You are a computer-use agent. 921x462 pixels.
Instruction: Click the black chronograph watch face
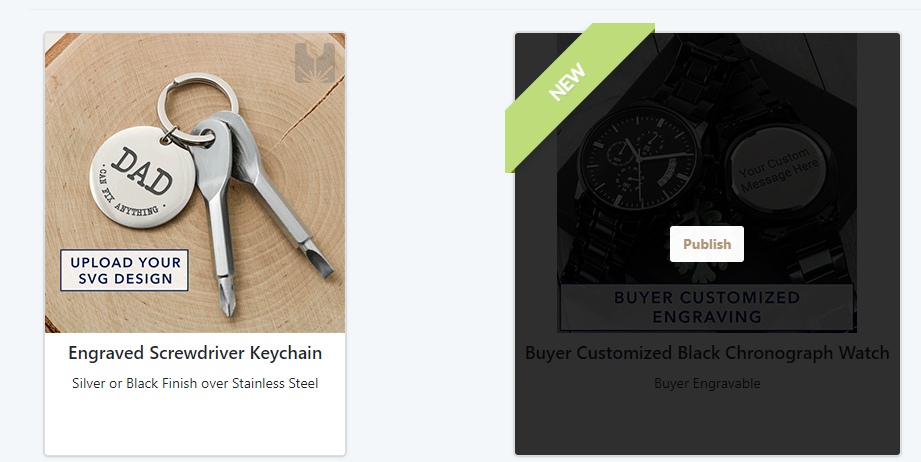click(x=637, y=161)
